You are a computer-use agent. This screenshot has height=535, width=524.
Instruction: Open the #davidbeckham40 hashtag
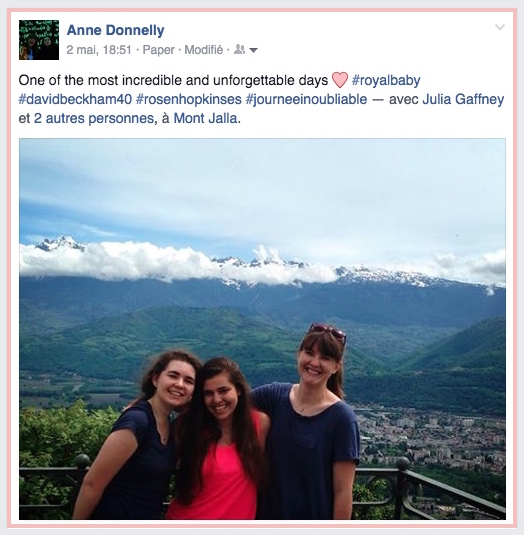coord(75,99)
